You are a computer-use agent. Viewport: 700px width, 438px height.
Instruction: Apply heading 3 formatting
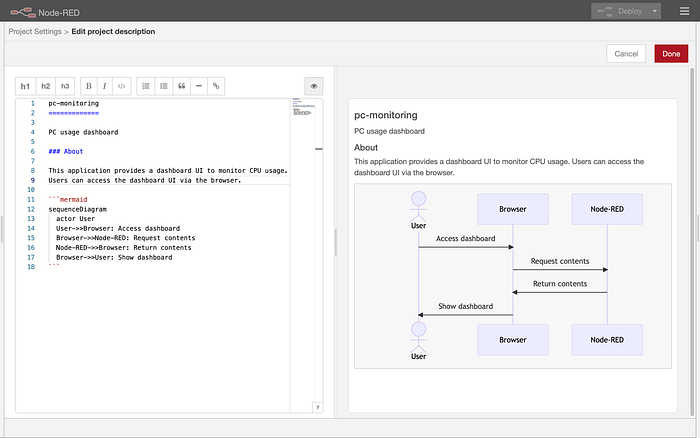65,86
